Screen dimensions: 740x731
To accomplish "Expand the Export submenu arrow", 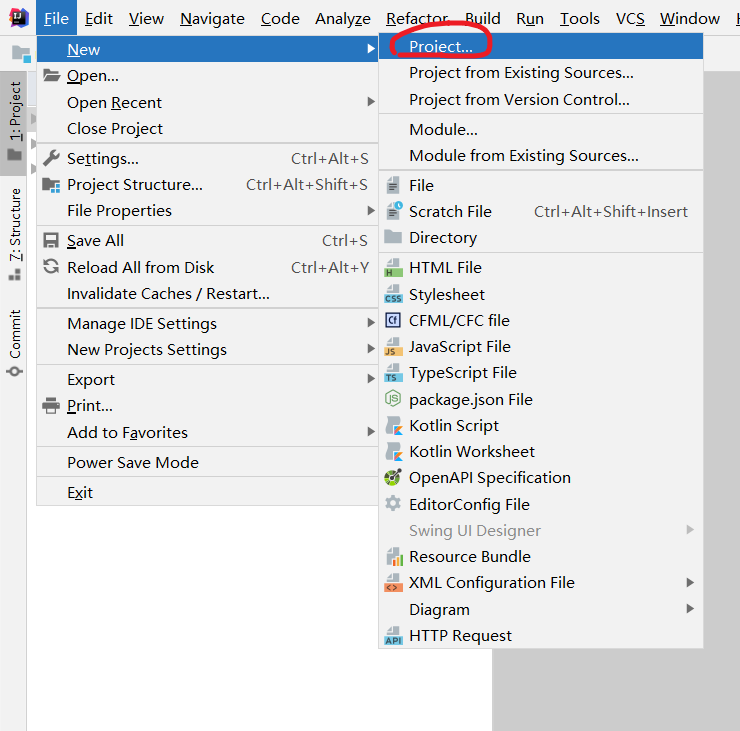I will point(371,379).
